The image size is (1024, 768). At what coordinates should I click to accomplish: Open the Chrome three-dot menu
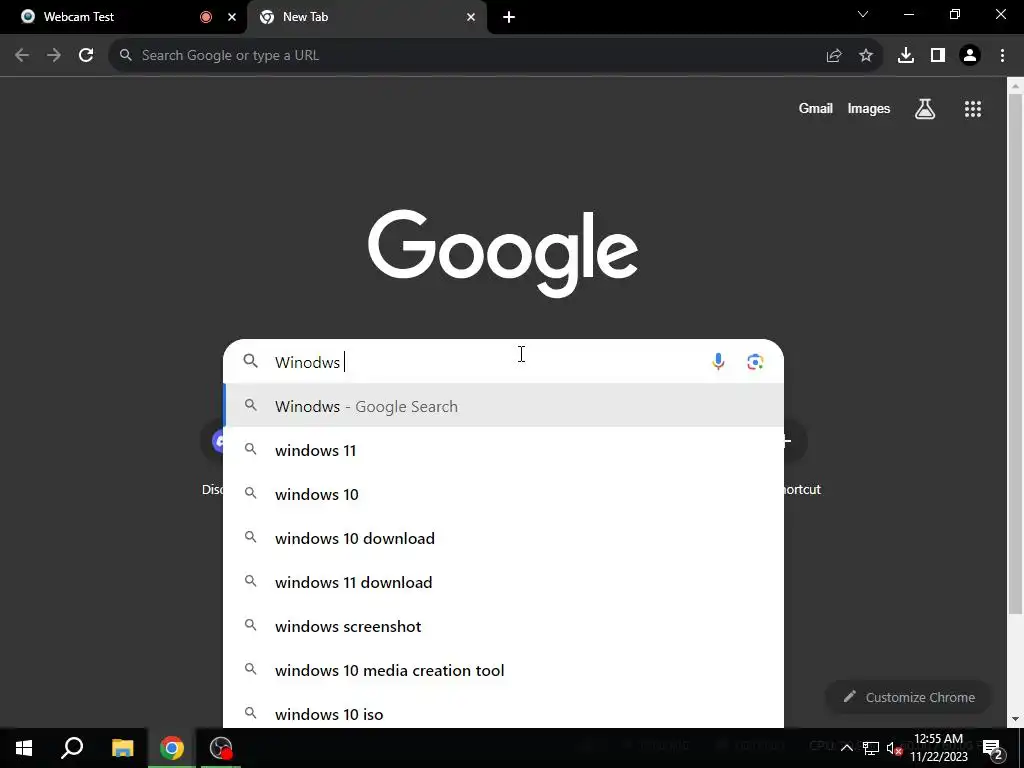1002,56
